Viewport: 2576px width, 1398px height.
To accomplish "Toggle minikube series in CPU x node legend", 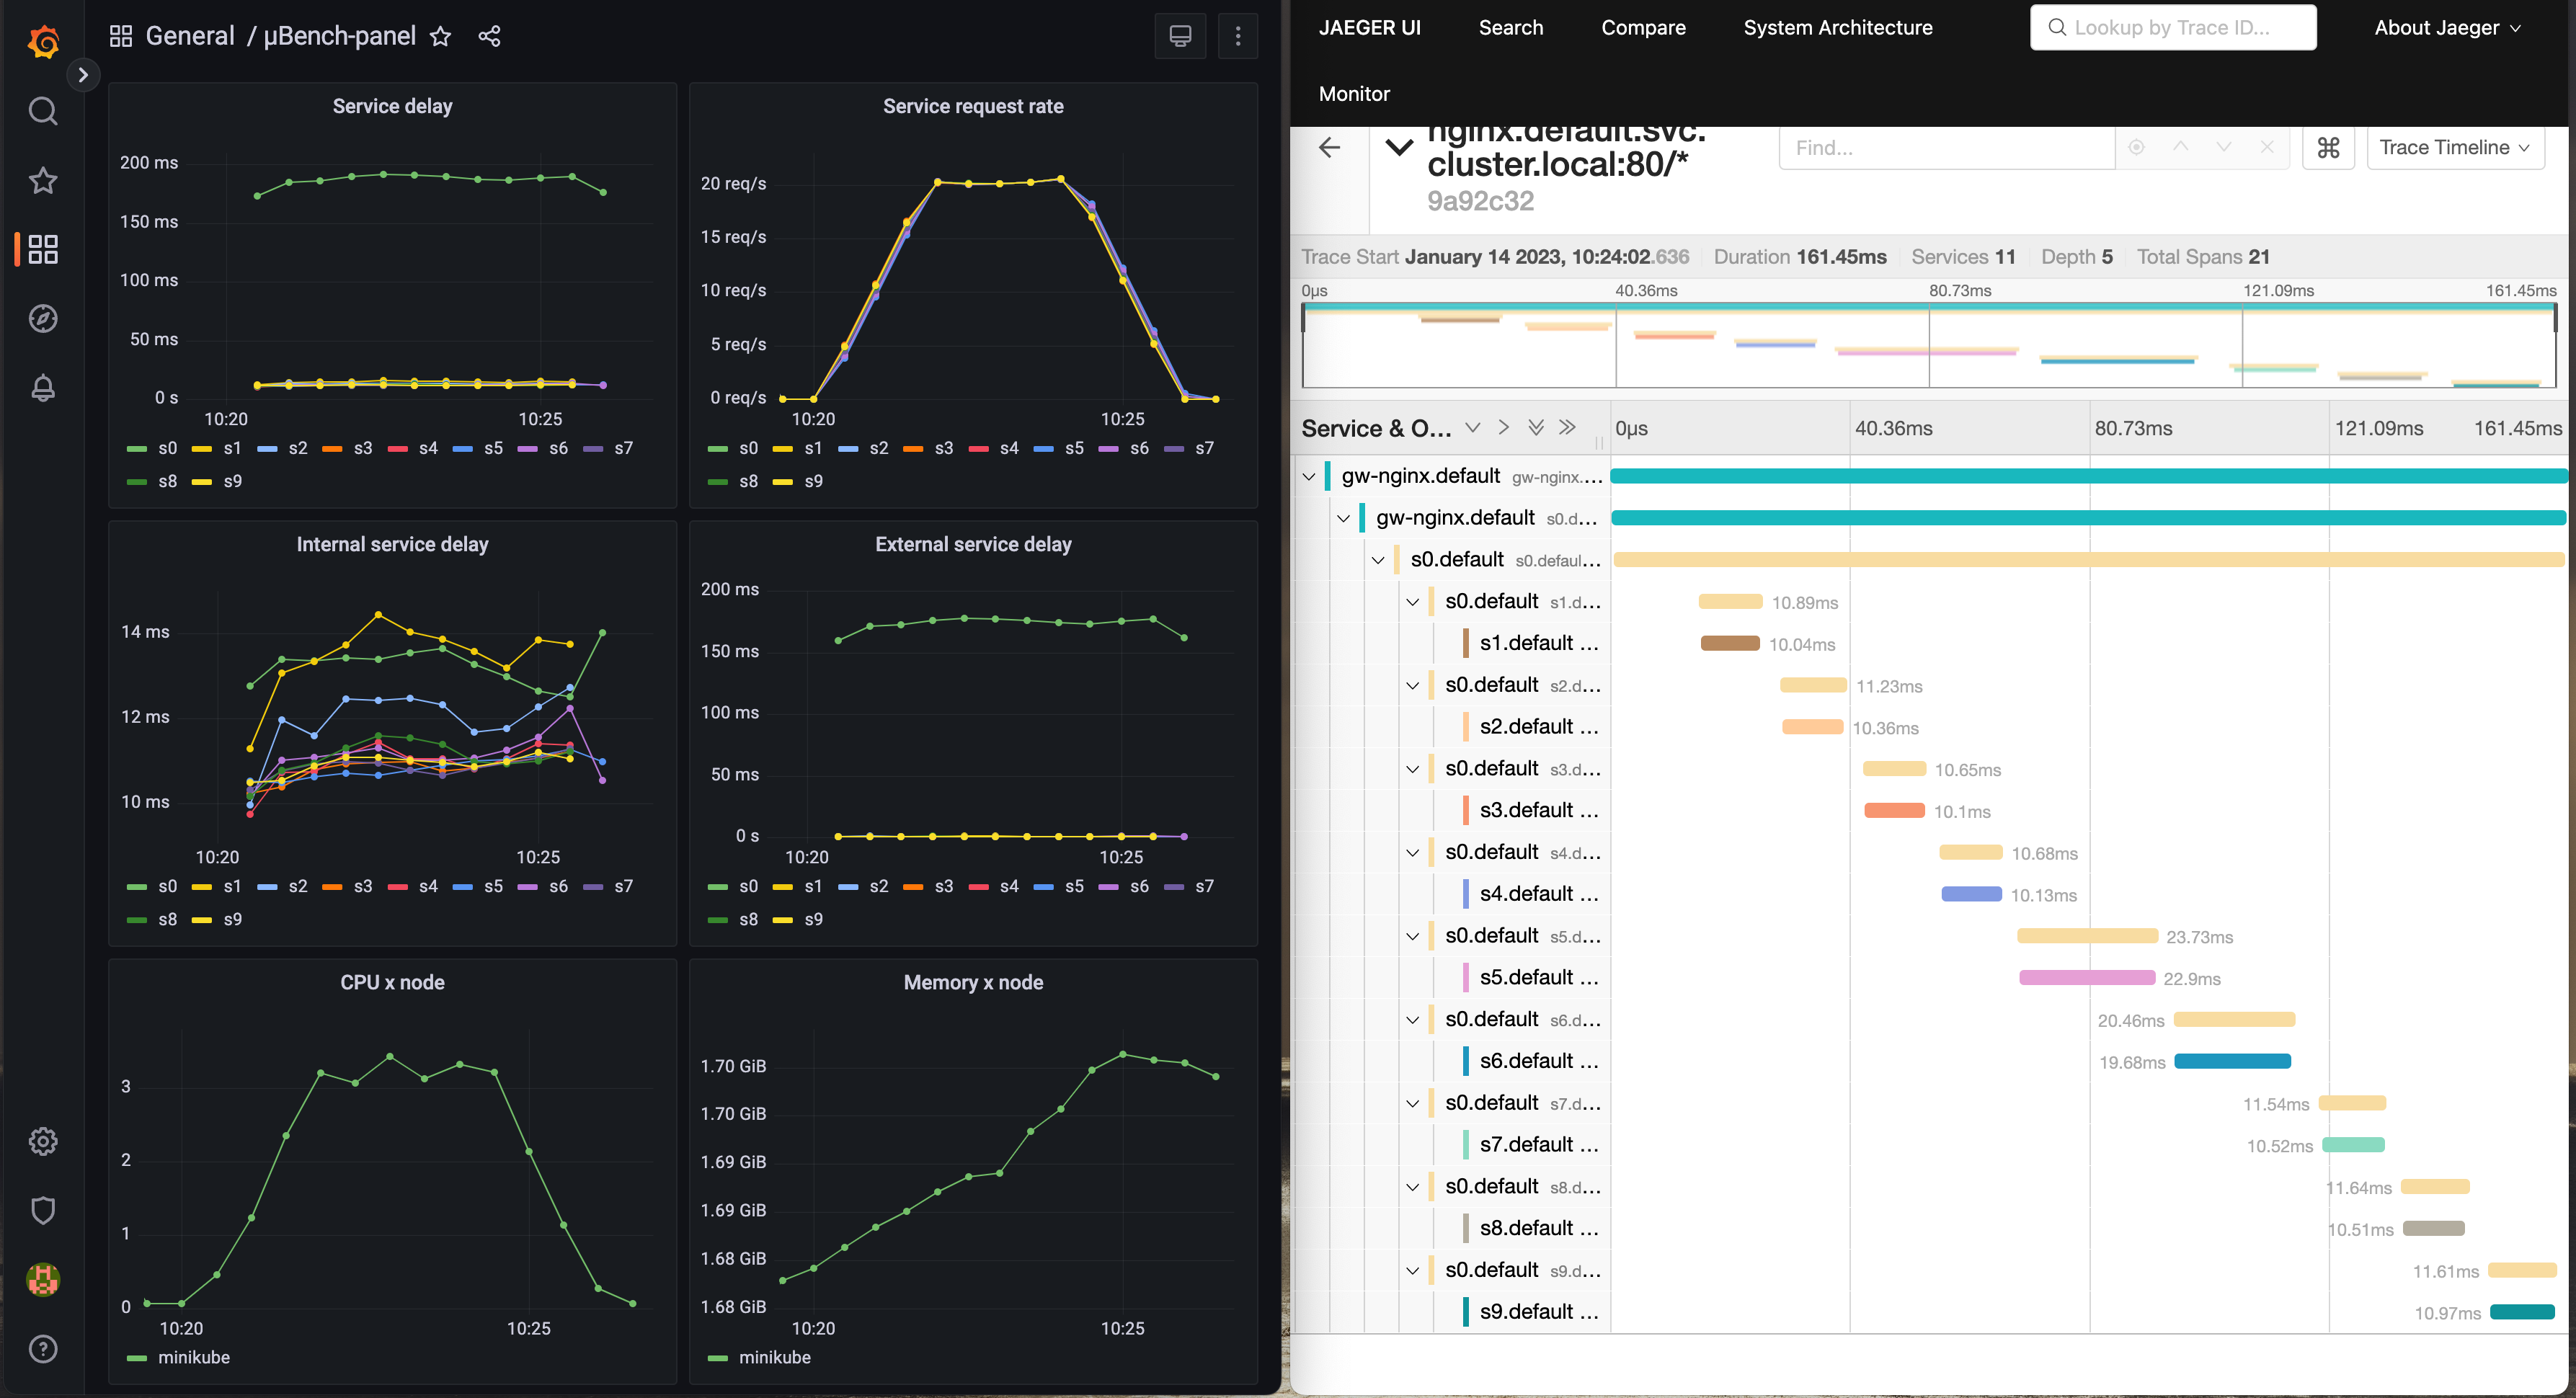I will [193, 1357].
